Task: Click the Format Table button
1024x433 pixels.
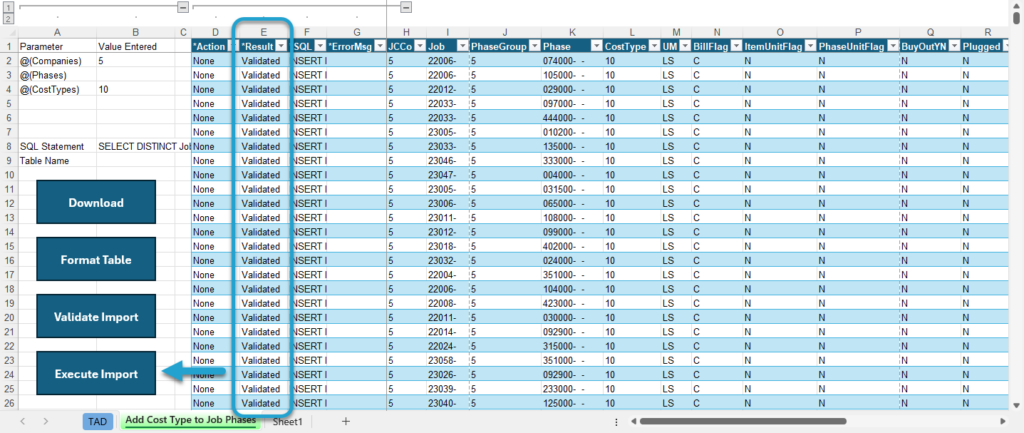Action: click(96, 259)
